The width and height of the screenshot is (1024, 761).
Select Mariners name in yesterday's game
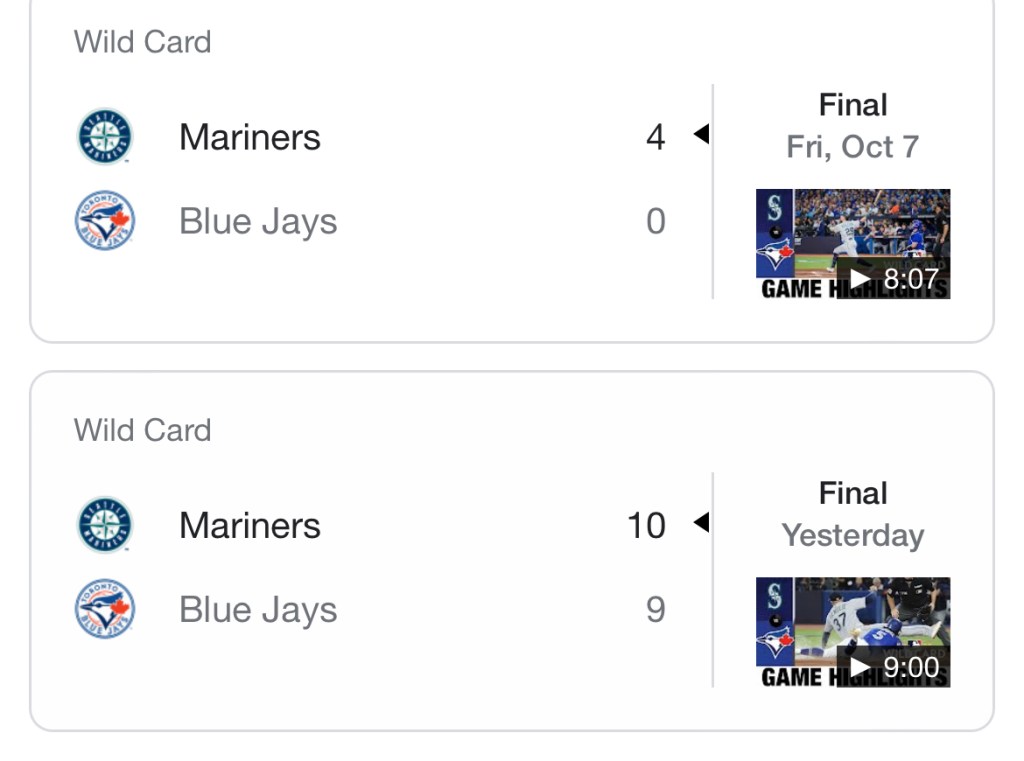click(249, 525)
